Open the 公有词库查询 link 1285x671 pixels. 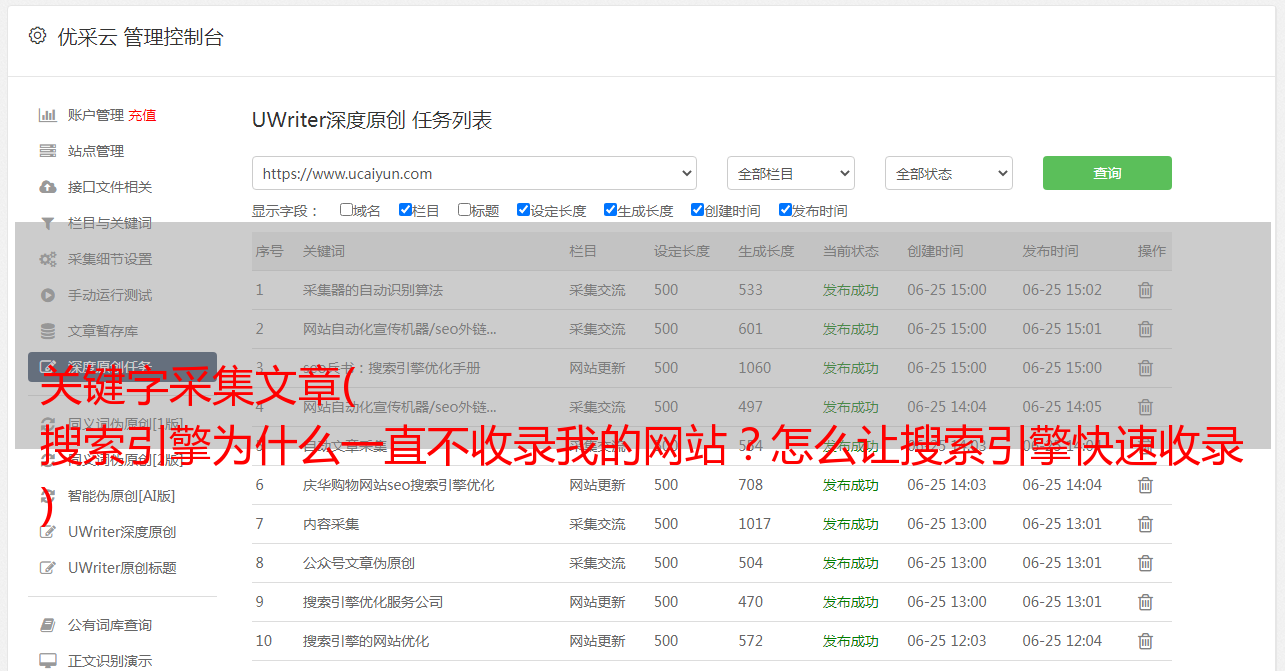(x=110, y=625)
